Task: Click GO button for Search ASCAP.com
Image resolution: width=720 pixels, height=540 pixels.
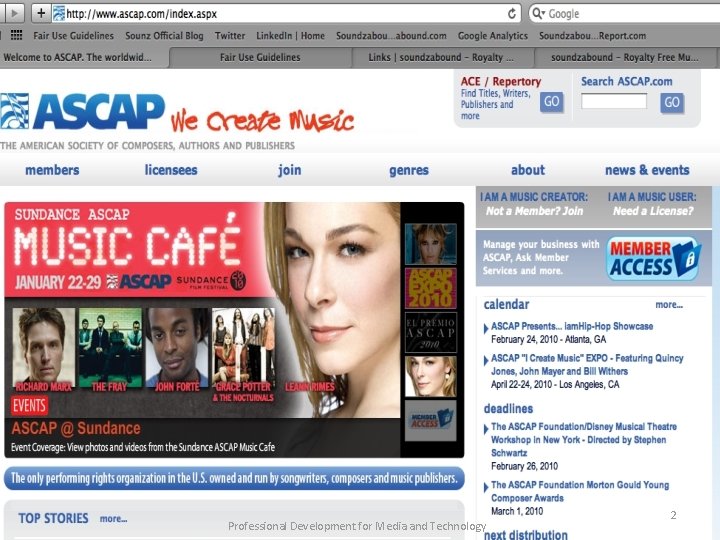Action: [x=672, y=102]
